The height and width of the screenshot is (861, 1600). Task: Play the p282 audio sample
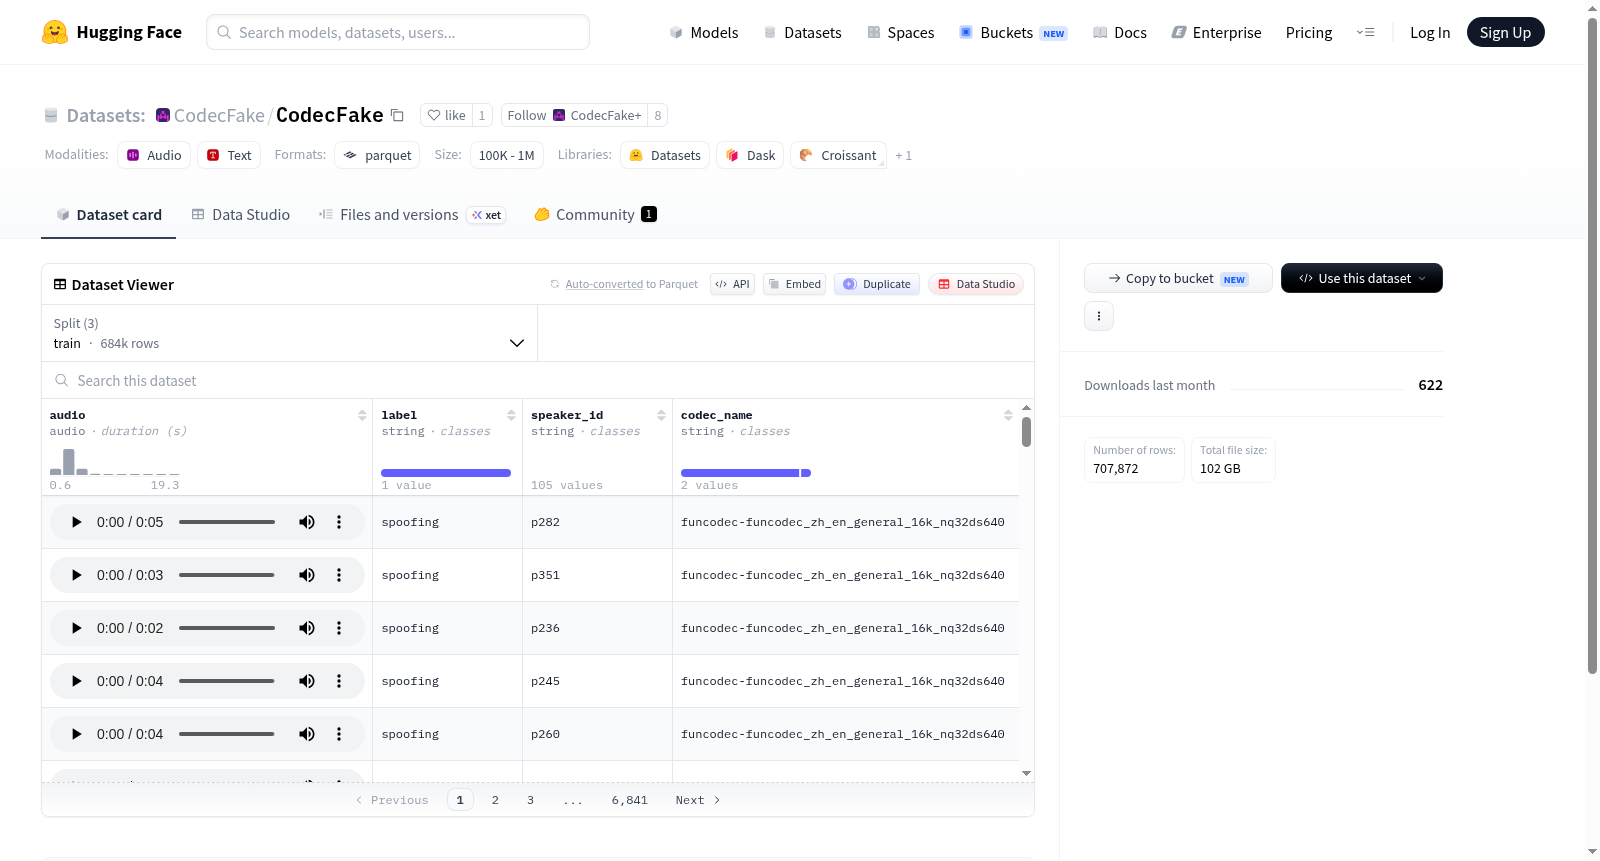[x=76, y=522]
